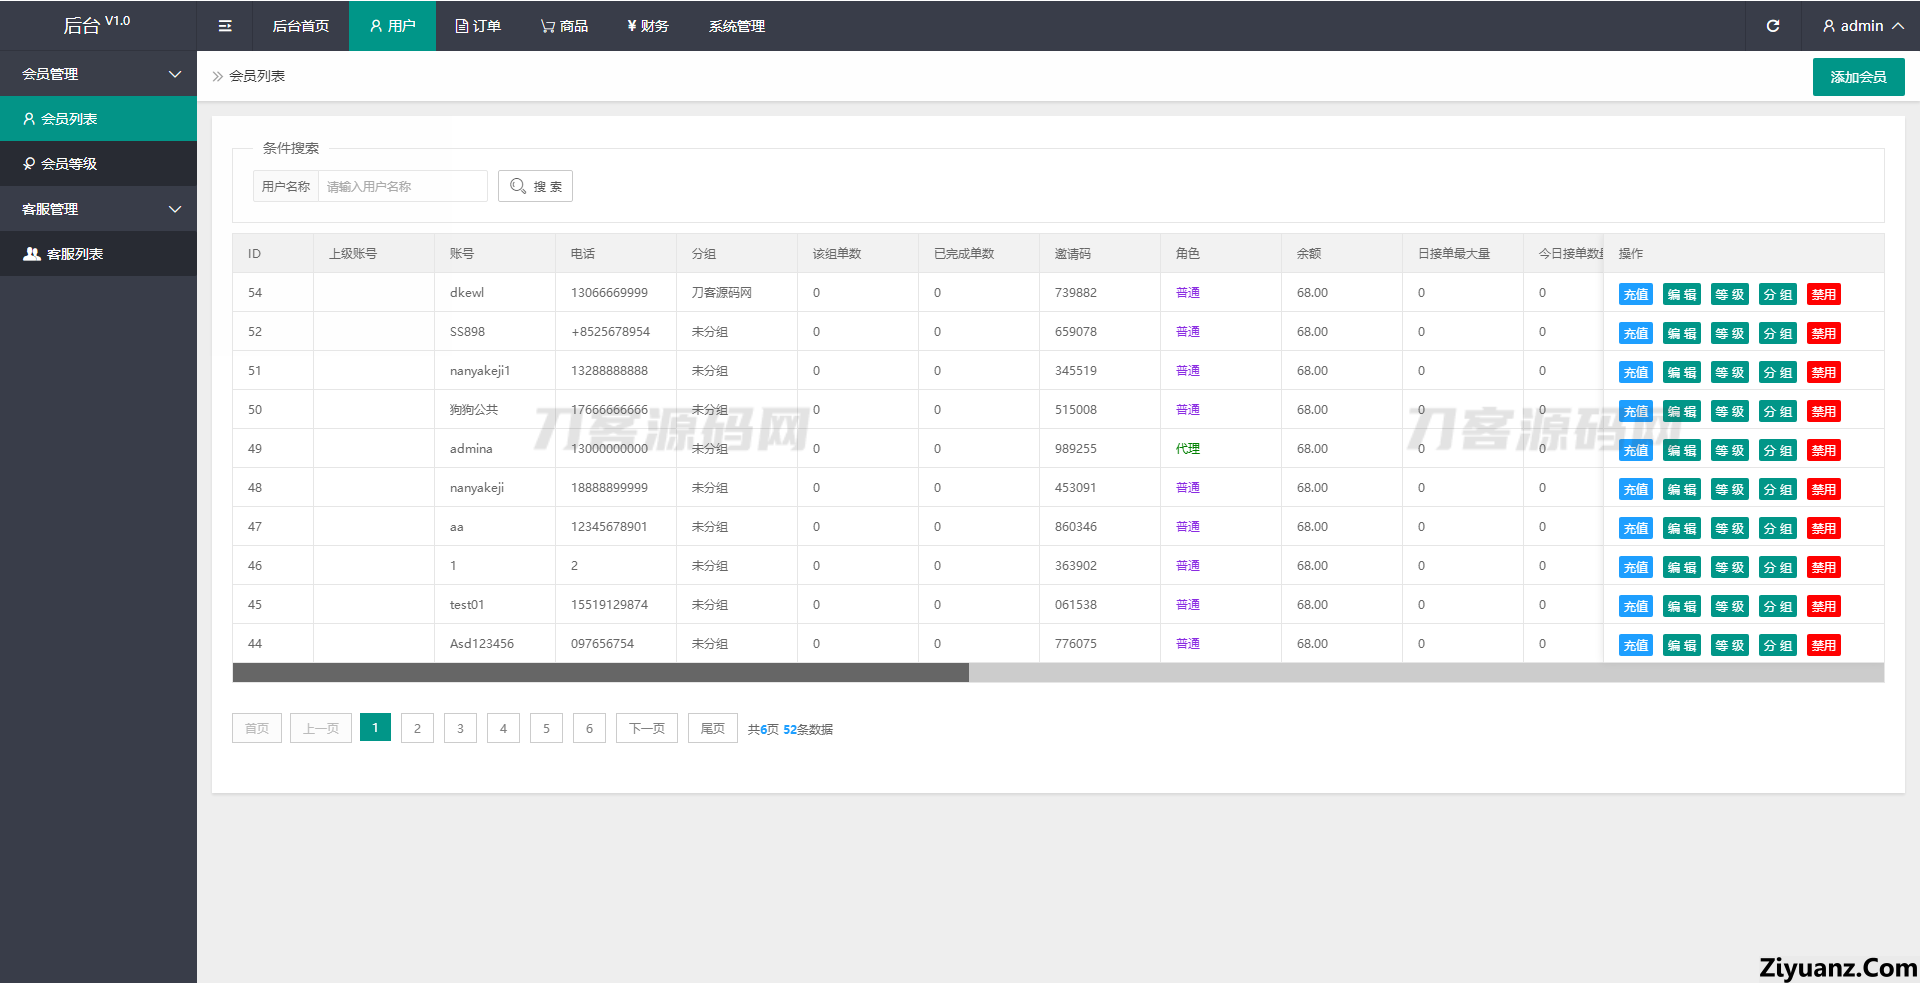Click the sidebar collapse hamburger icon
Image resolution: width=1920 pixels, height=983 pixels.
225,26
